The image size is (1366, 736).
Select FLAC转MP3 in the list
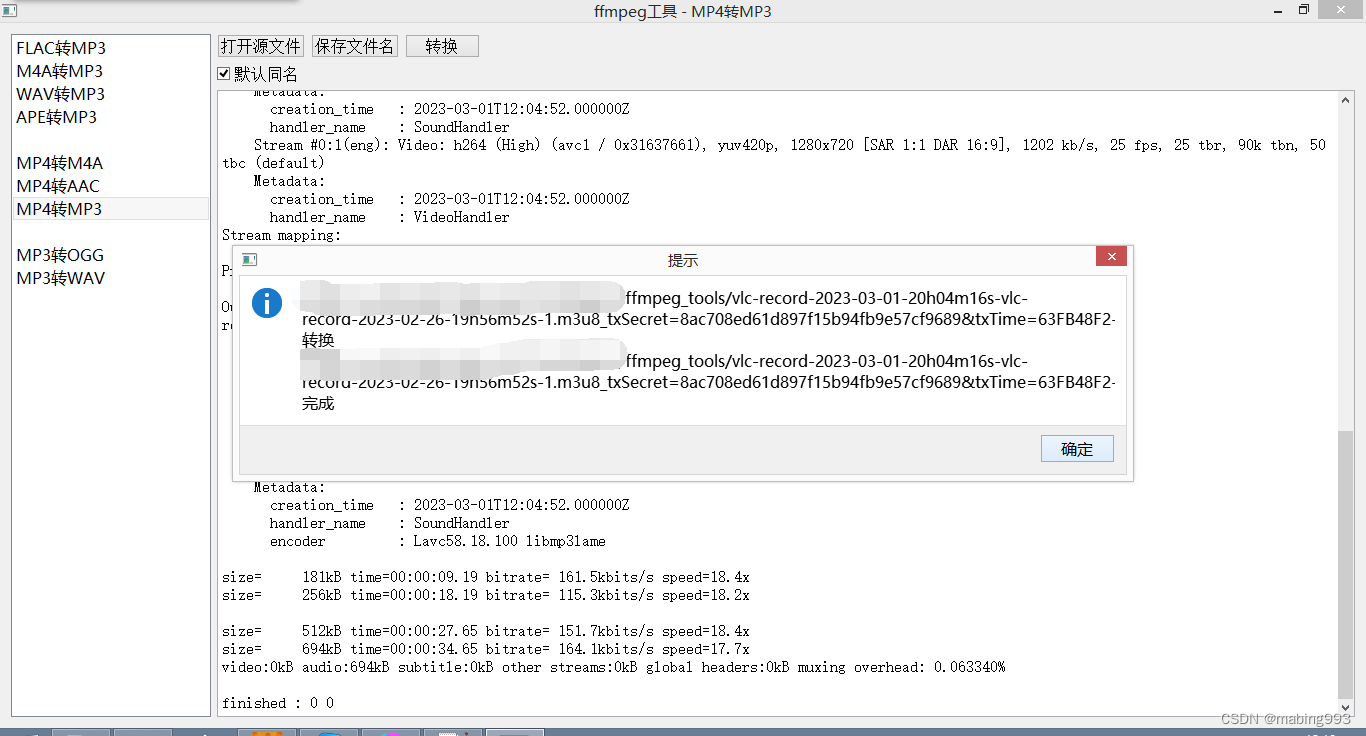coord(110,48)
